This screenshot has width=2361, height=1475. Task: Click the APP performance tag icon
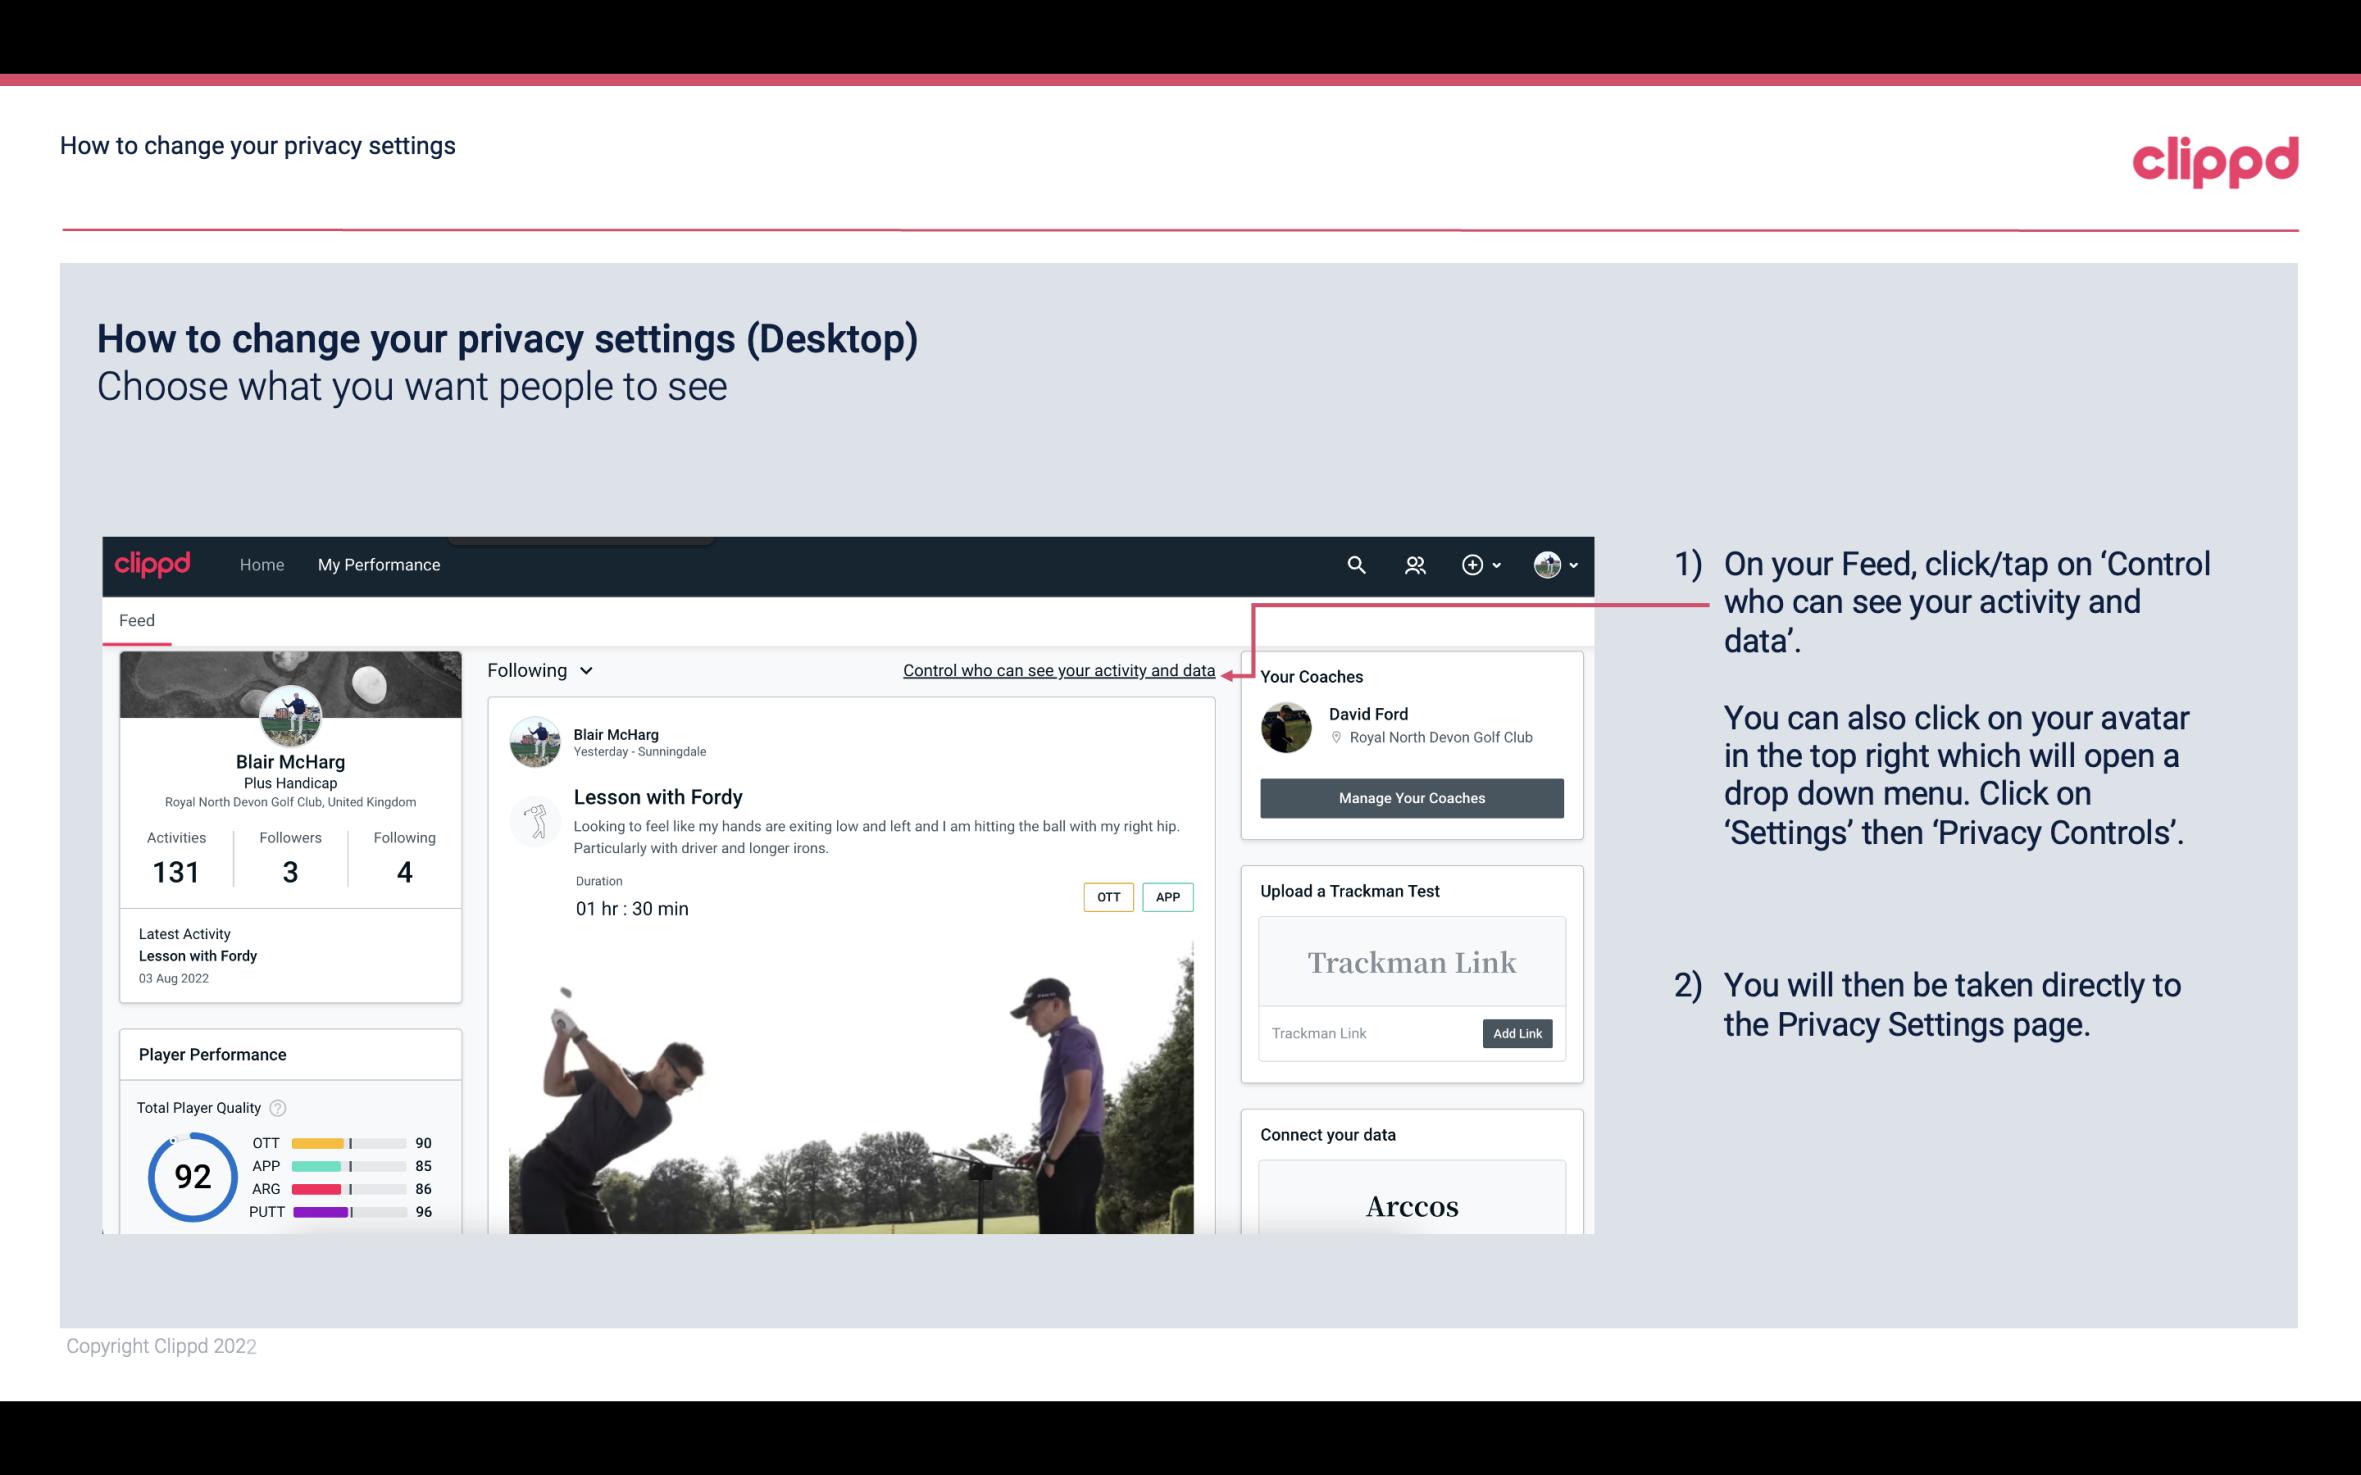(x=1169, y=897)
